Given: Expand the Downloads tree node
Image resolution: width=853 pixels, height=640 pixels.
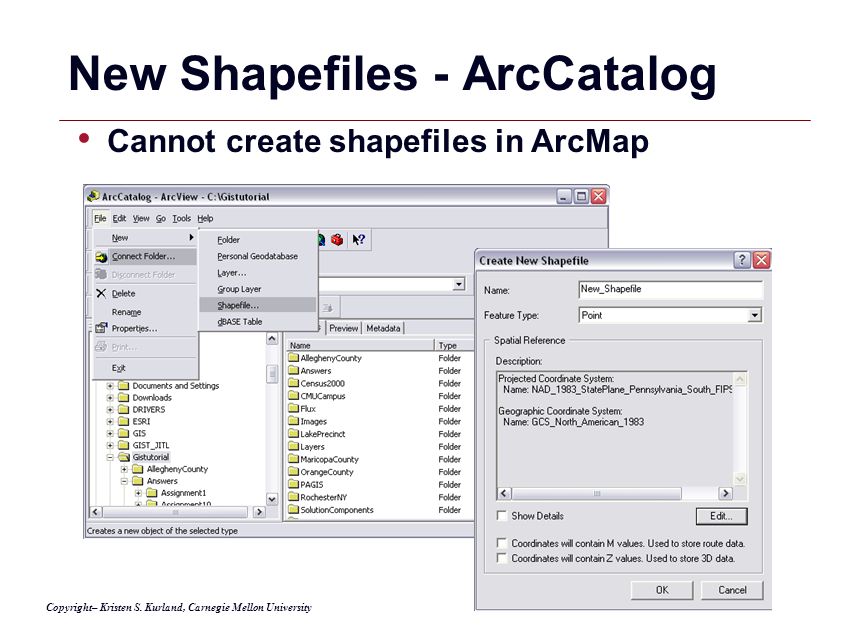Looking at the screenshot, I should (110, 397).
